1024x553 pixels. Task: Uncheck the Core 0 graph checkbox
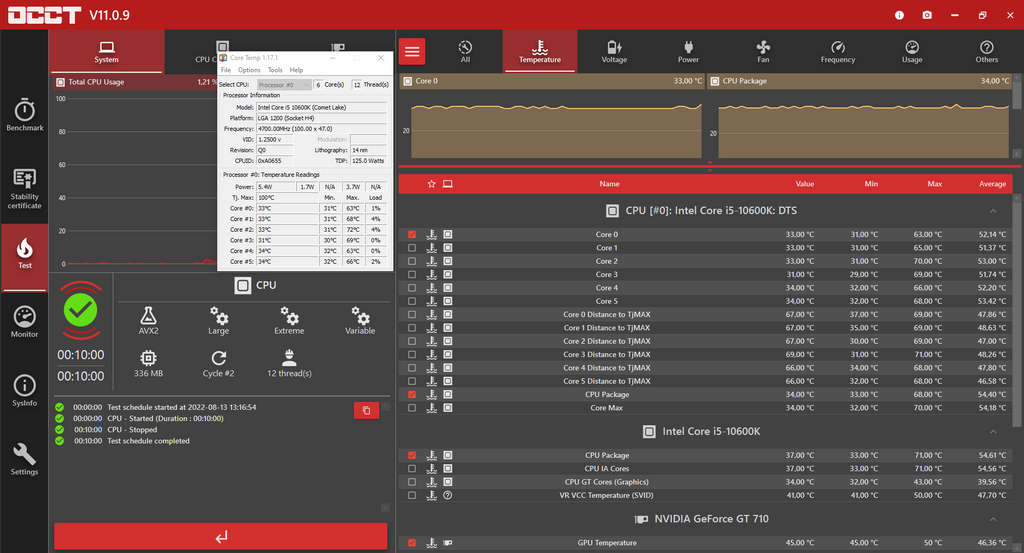pos(412,234)
